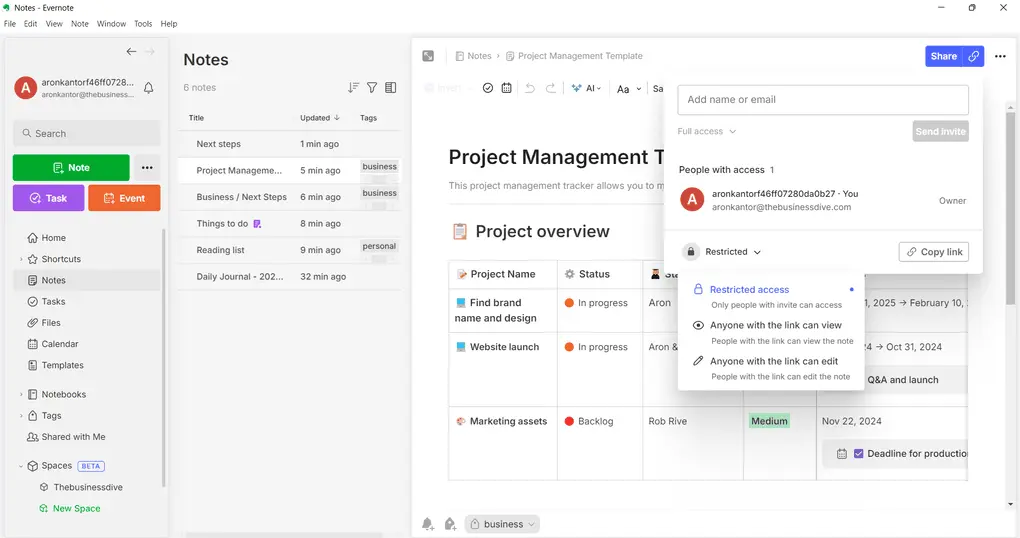Open the Edit menu

click(31, 23)
